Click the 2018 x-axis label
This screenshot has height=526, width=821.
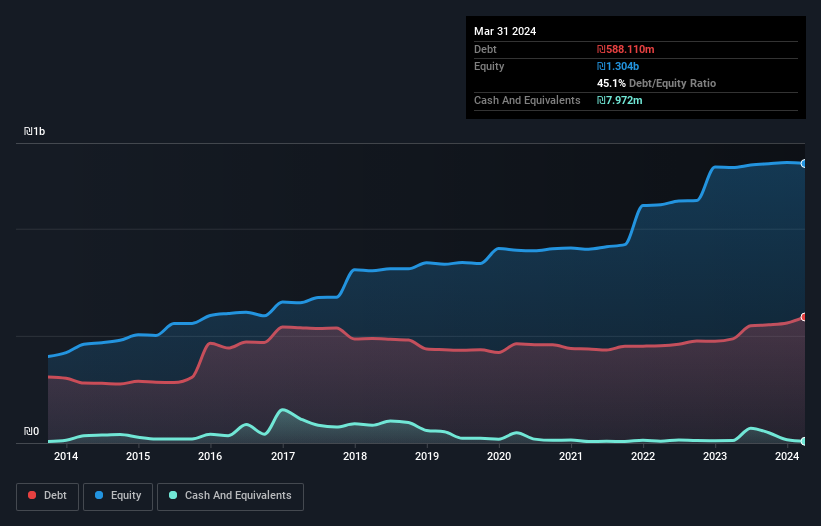(355, 456)
